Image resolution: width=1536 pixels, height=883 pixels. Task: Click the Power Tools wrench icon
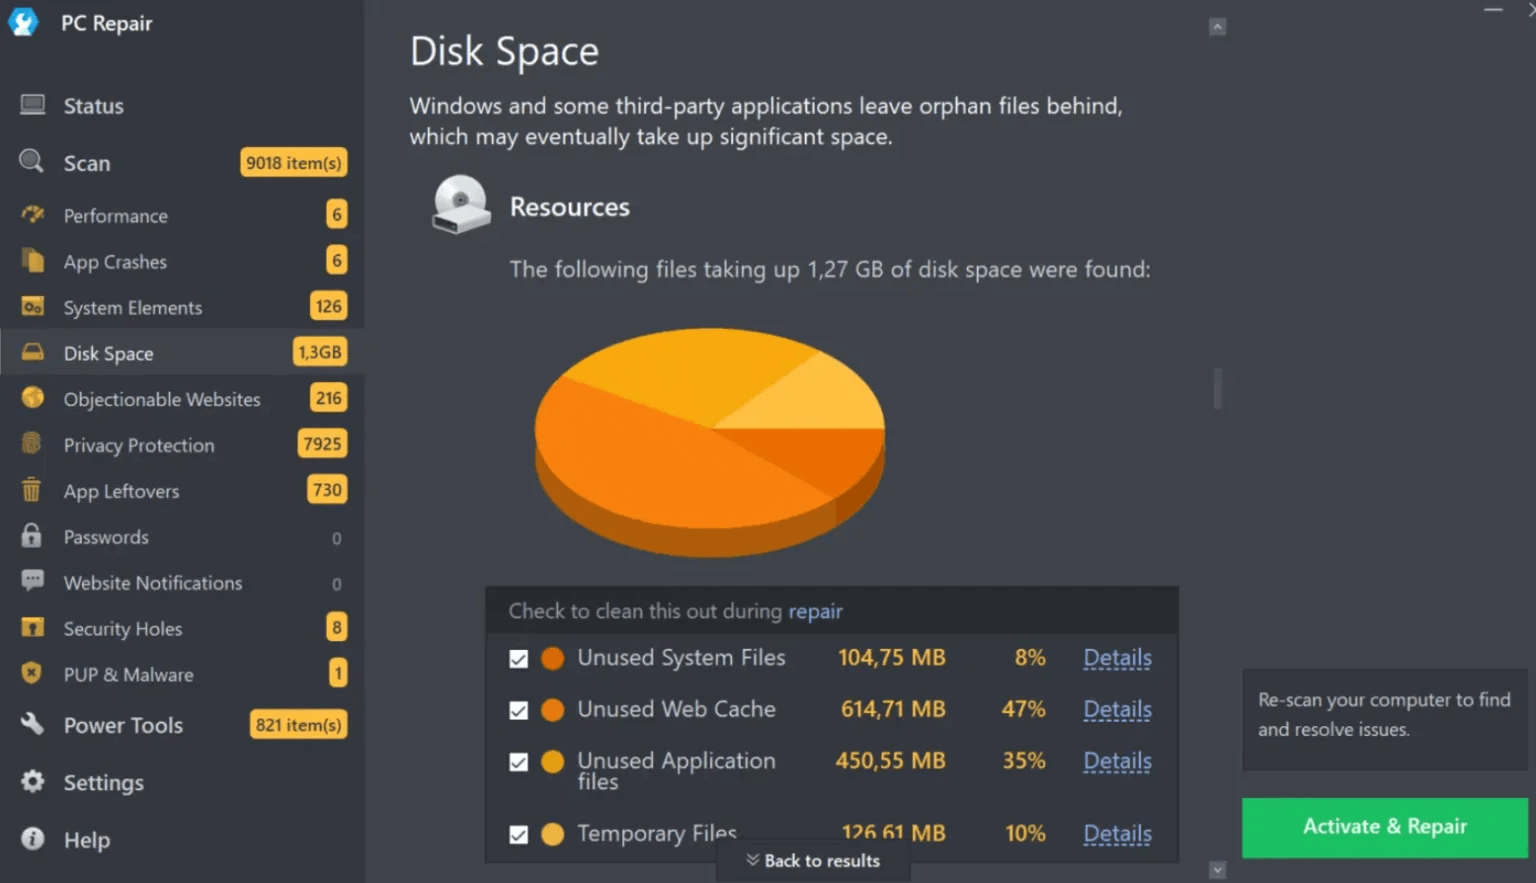33,724
